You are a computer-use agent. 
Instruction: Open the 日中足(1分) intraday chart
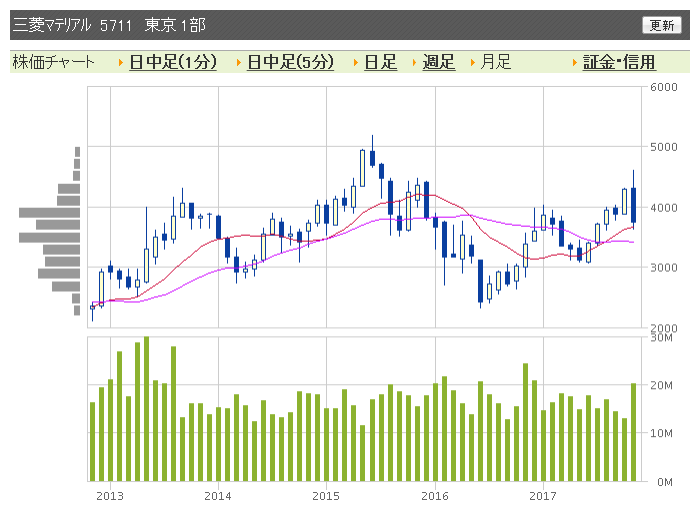pos(173,62)
